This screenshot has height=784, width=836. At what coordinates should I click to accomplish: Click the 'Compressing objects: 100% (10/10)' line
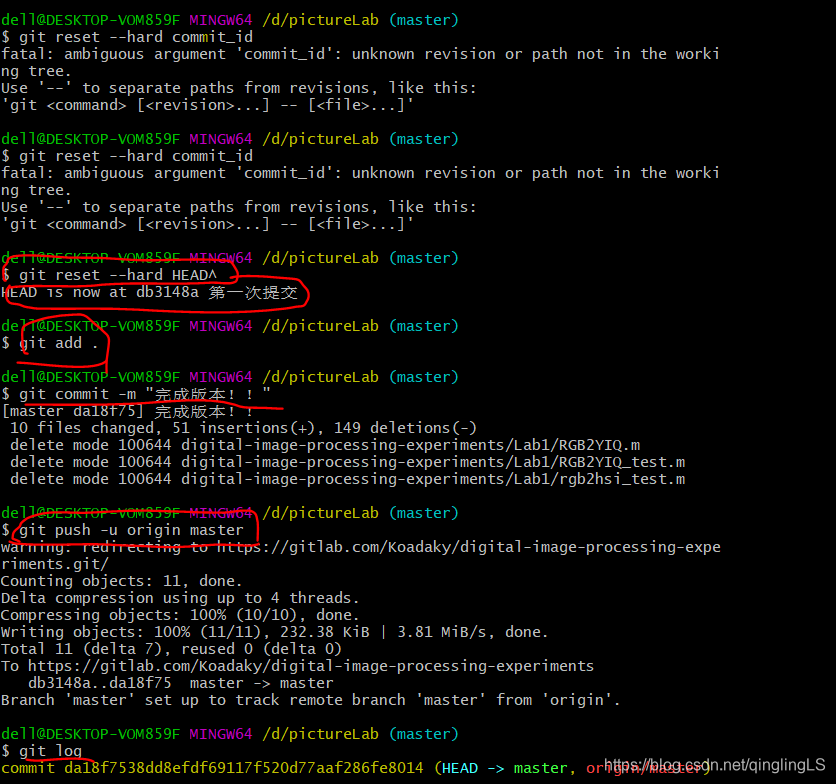coord(180,615)
